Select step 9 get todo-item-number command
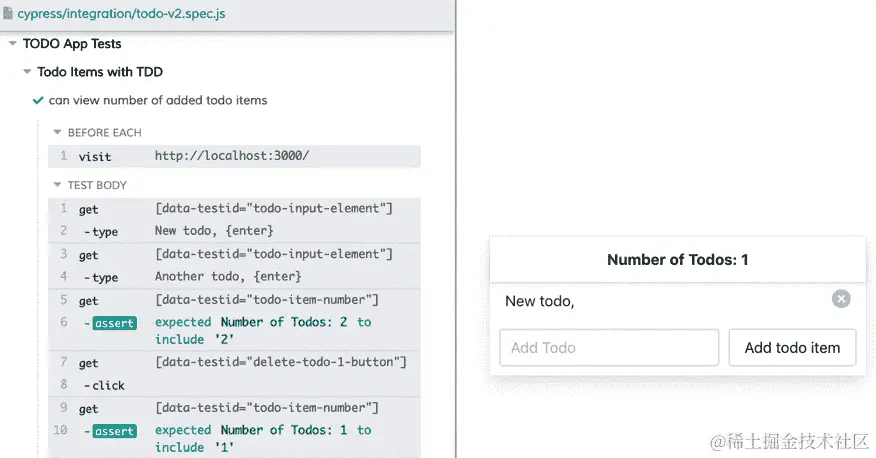The image size is (876, 458). [x=234, y=408]
